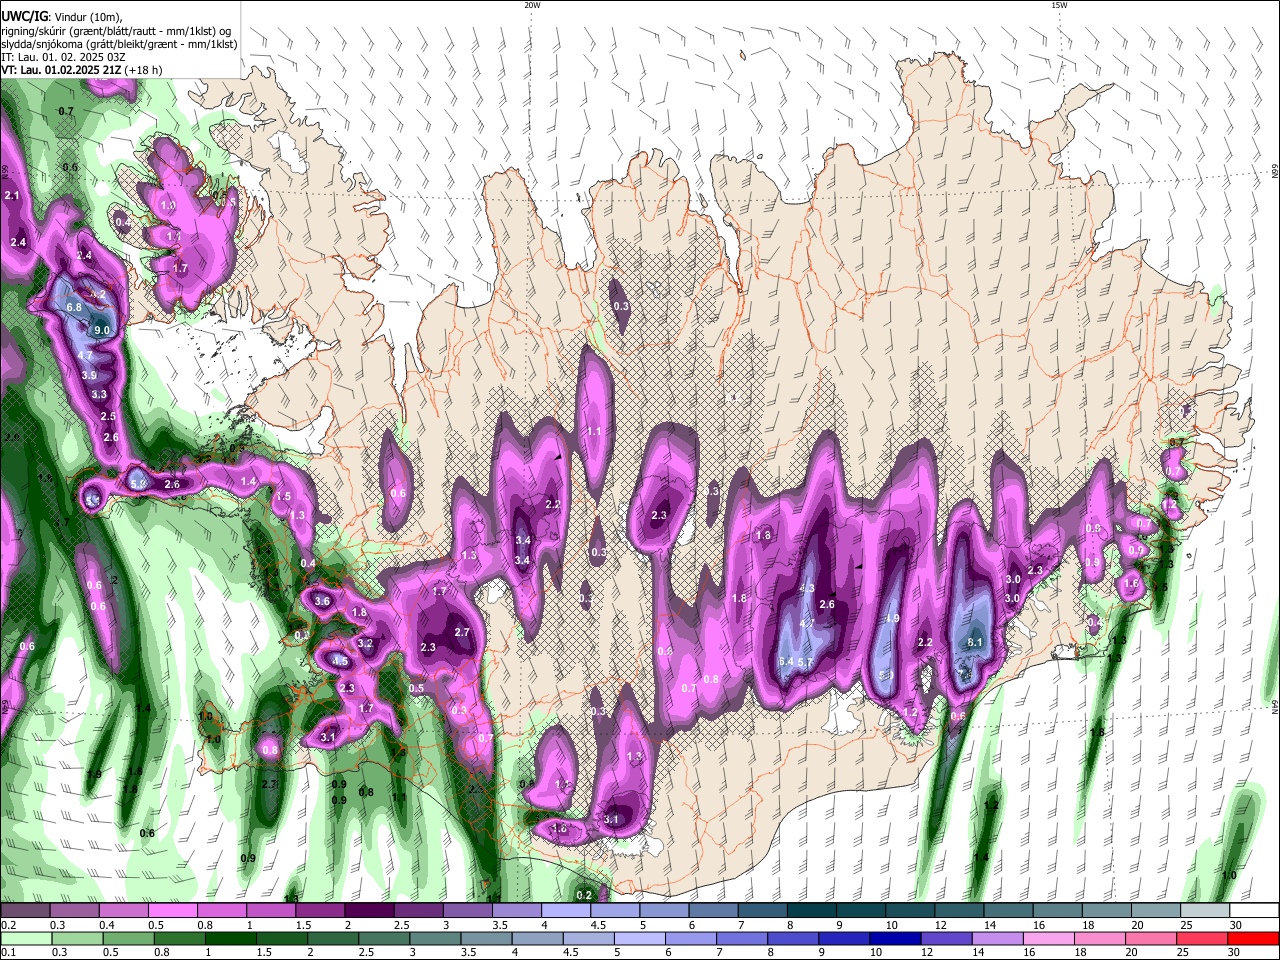Pick the dark teal snow swatch between 8 and 9
The height and width of the screenshot is (960, 1280).
tap(811, 911)
